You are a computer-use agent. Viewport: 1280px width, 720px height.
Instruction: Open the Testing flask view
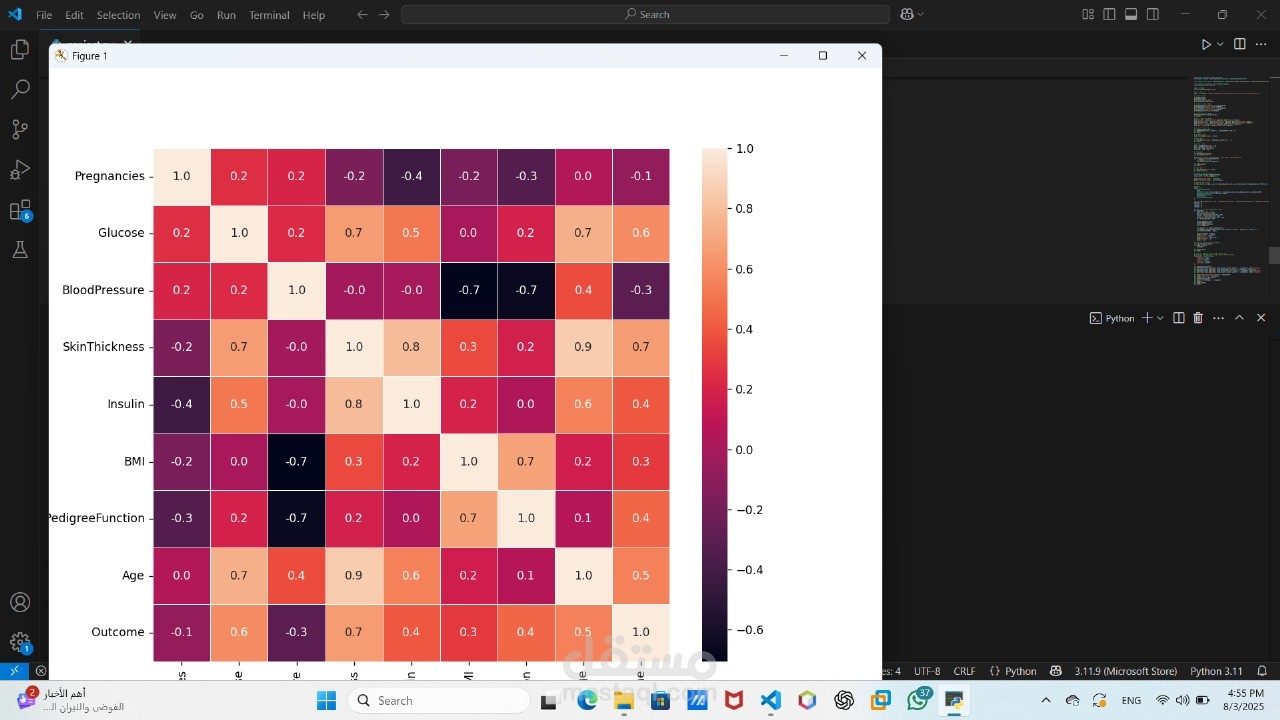click(20, 250)
